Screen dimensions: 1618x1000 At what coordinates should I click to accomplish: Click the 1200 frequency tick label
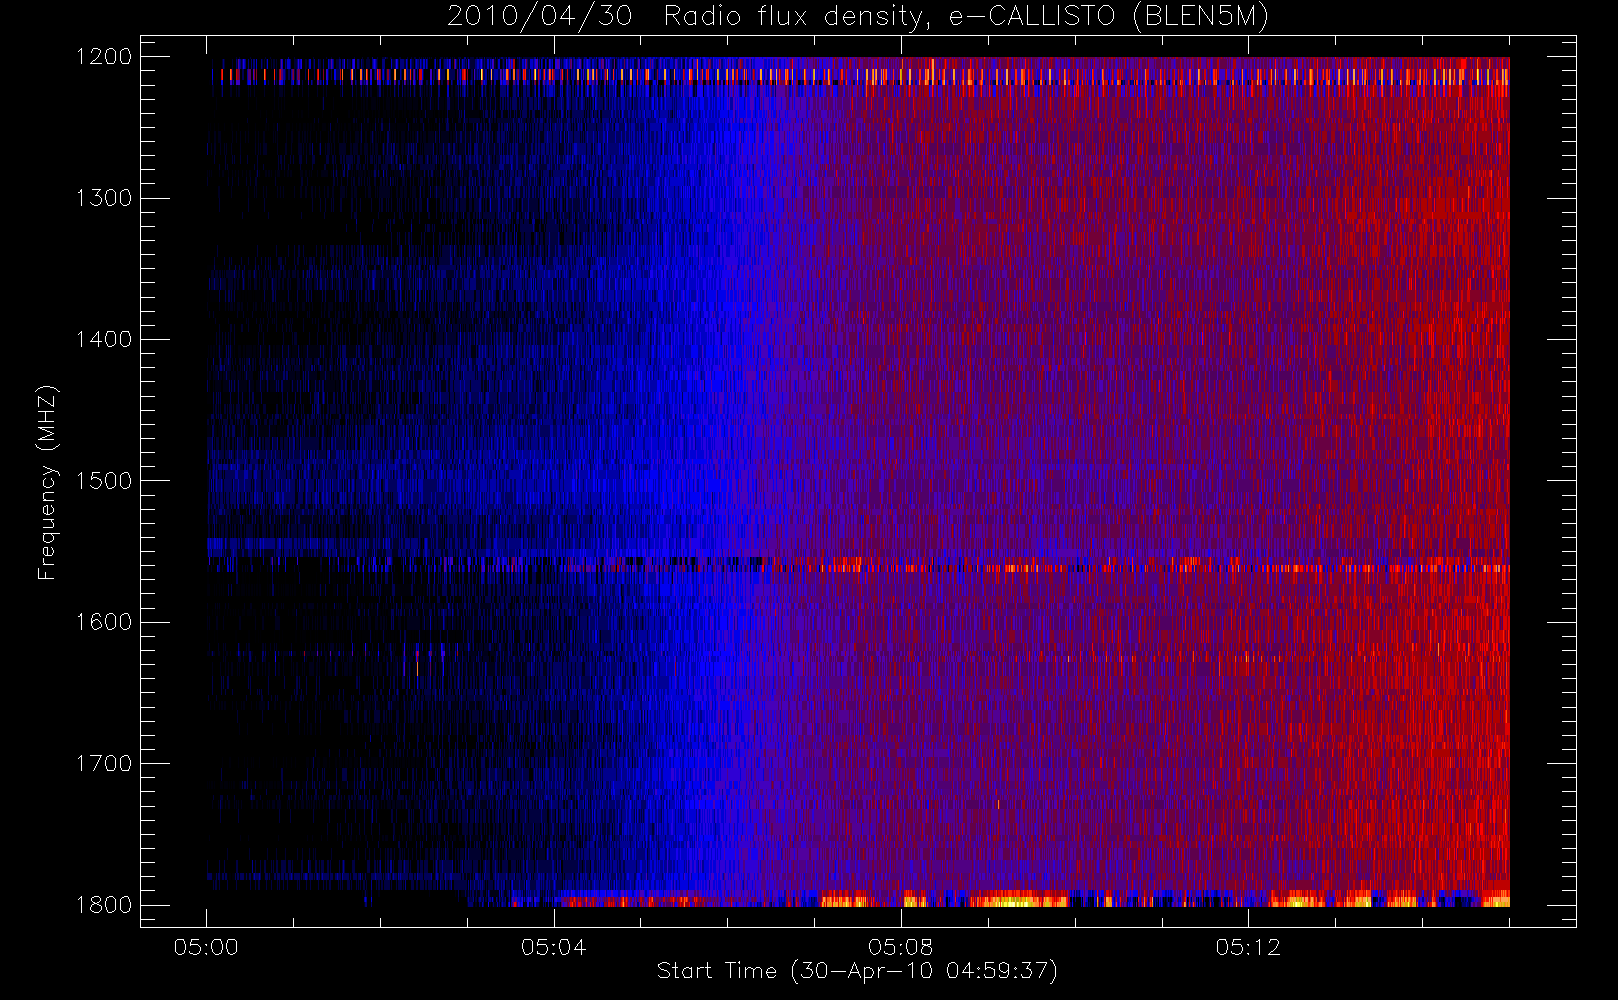point(104,57)
